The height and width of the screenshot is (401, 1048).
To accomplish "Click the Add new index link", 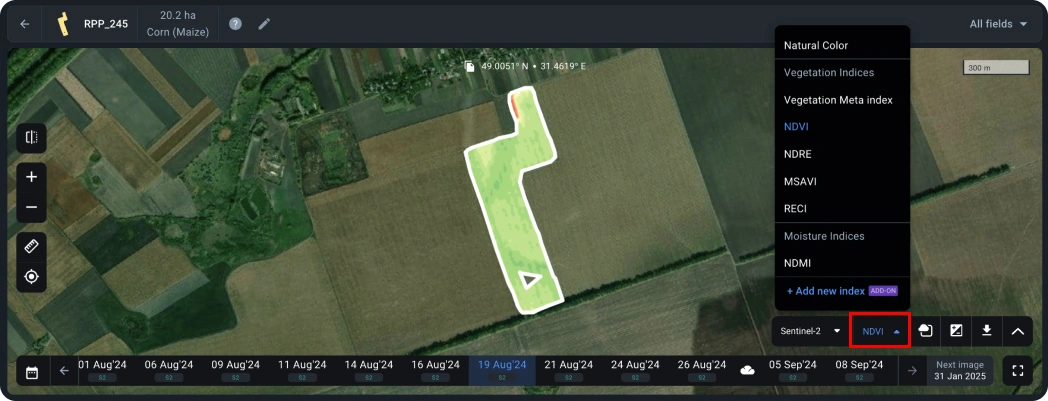I will (826, 291).
